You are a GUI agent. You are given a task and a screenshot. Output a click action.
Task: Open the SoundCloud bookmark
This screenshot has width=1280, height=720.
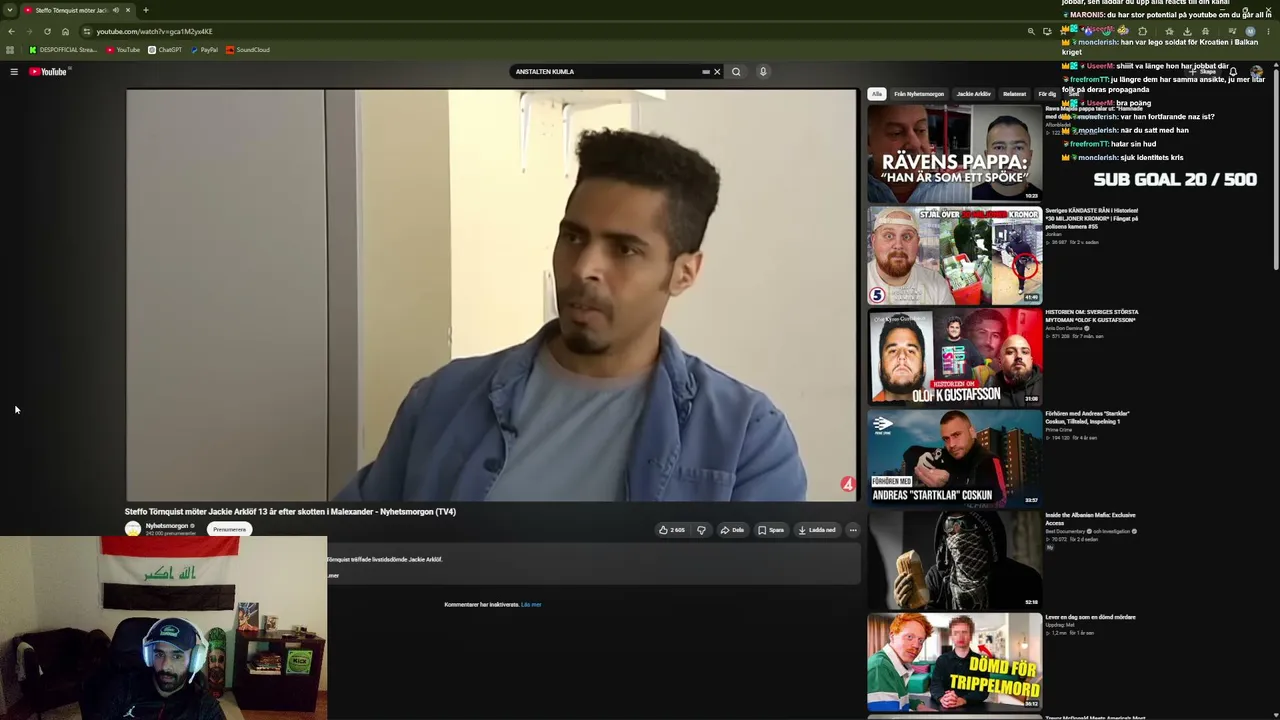[x=248, y=50]
